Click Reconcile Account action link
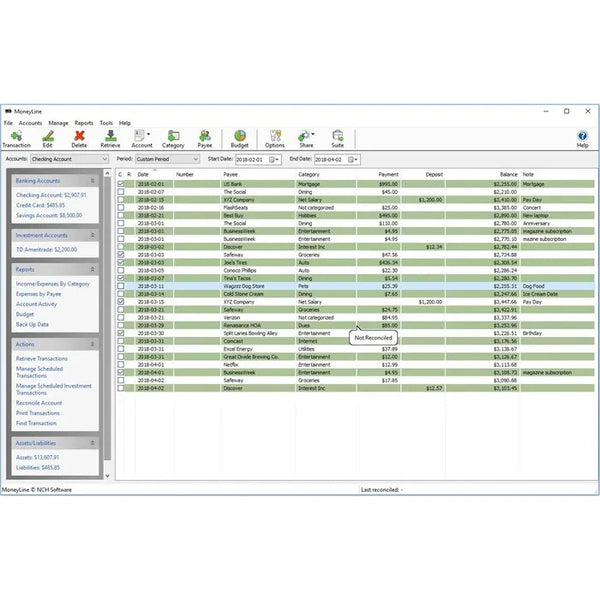This screenshot has height=600, width=600. click(39, 403)
